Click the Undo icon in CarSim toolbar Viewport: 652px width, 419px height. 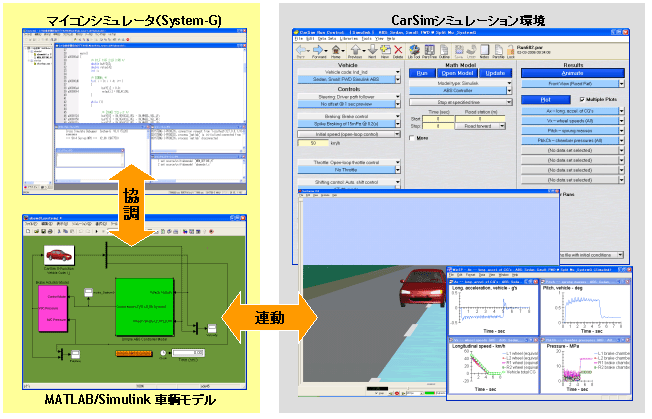(x=472, y=50)
